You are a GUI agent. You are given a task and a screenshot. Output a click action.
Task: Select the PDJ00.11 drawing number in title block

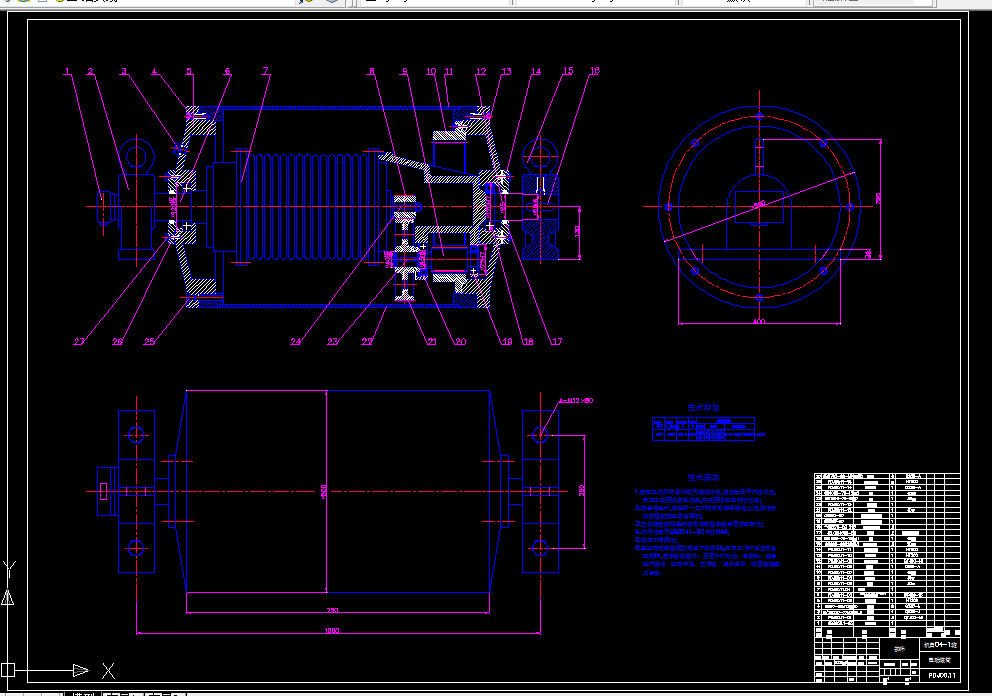click(x=942, y=675)
